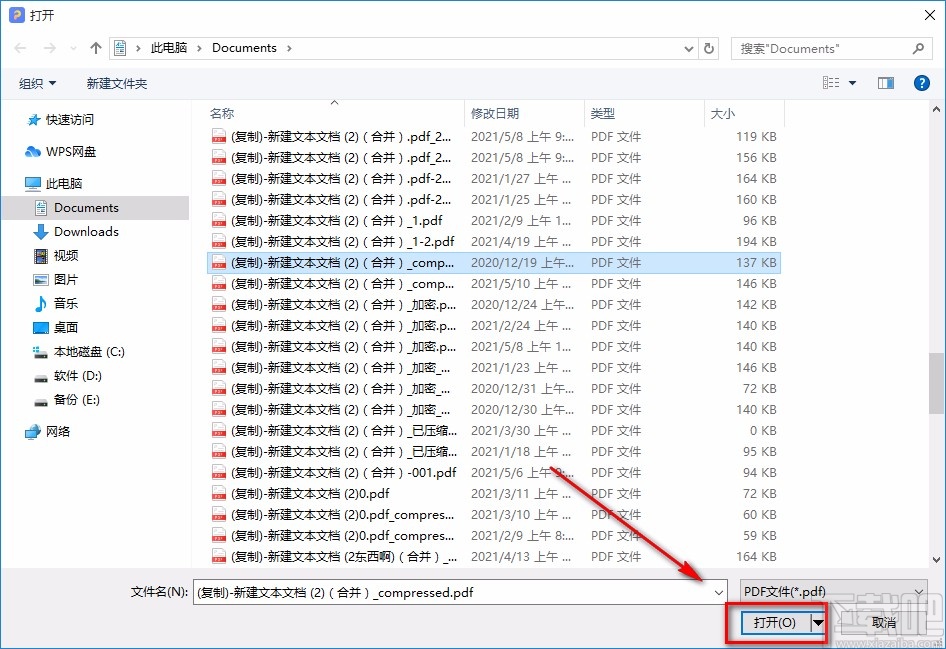Go forward using the forward arrow

tap(49, 48)
